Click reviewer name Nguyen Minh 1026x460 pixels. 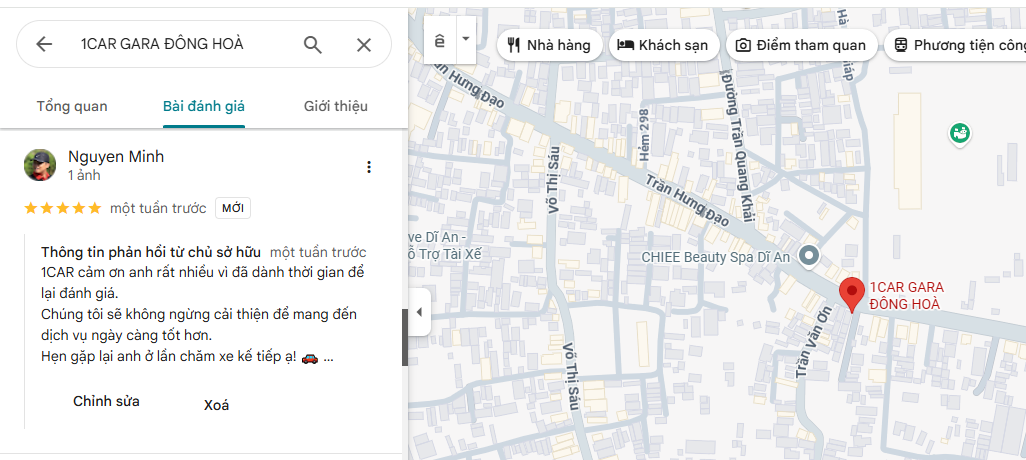pos(116,156)
